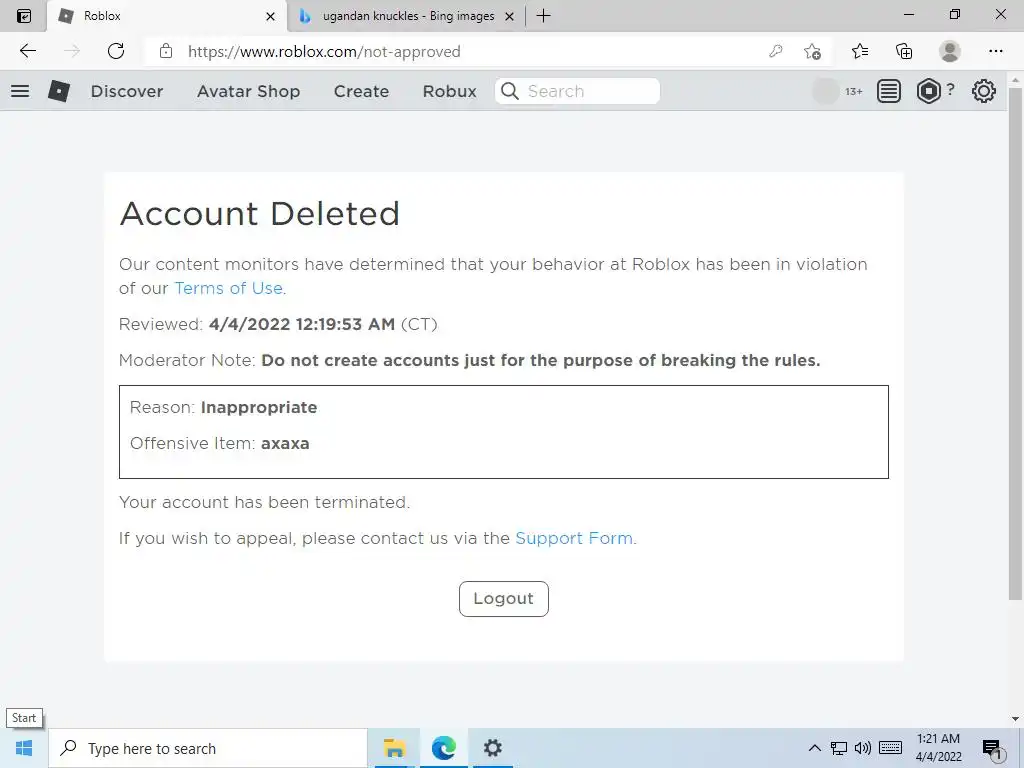Focus the Roblox Search field
Screen dimensions: 1024x768
coord(577,91)
